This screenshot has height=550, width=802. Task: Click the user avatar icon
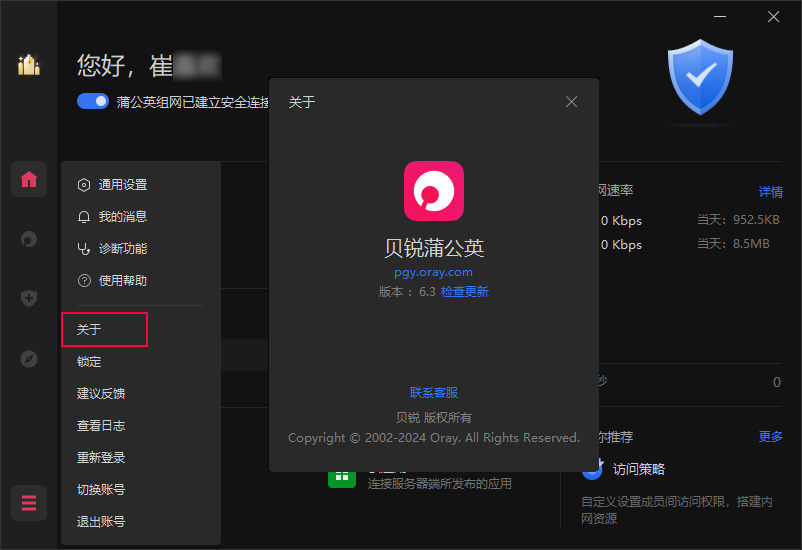point(29,65)
